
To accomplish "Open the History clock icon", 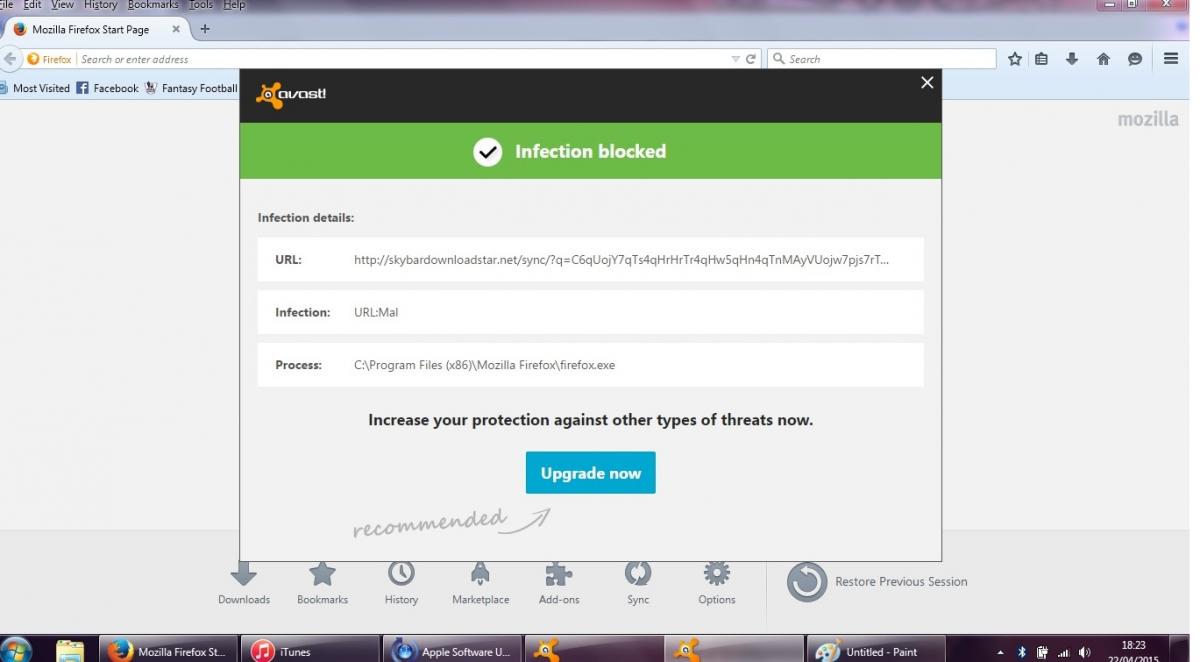I will coord(401,574).
